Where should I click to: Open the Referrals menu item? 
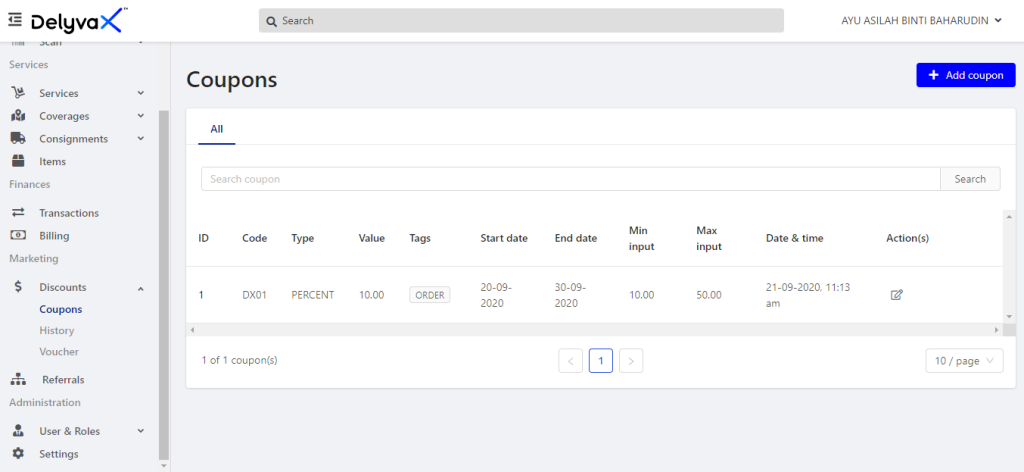pyautogui.click(x=63, y=379)
